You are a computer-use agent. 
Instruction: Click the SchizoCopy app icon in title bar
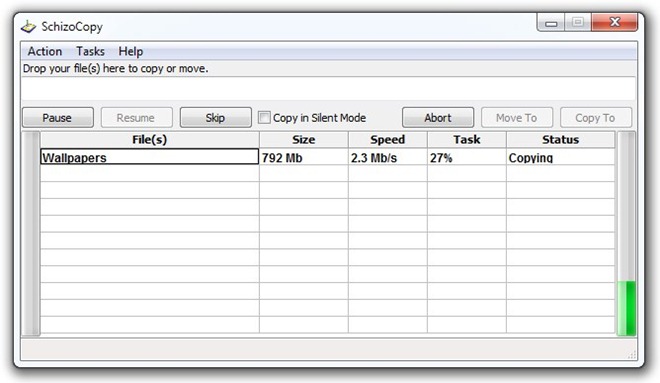[29, 27]
